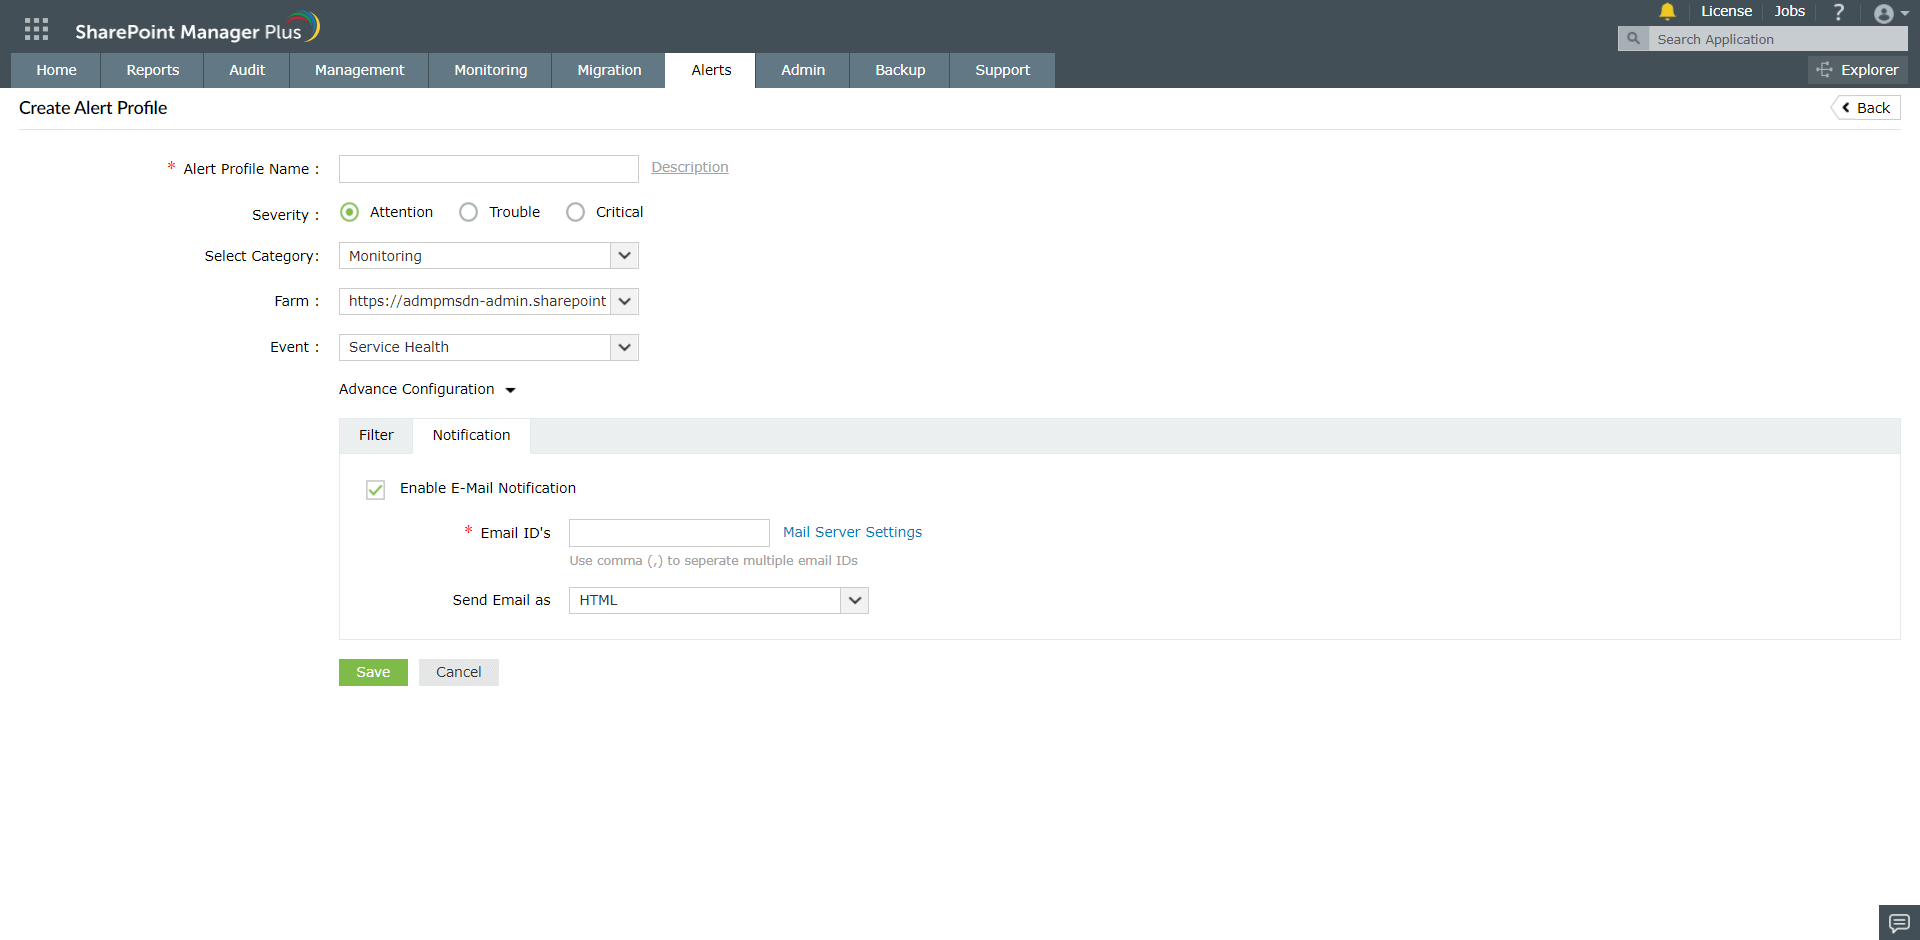
Task: Disable the Enable E-Mail Notification checkbox
Action: click(x=375, y=490)
